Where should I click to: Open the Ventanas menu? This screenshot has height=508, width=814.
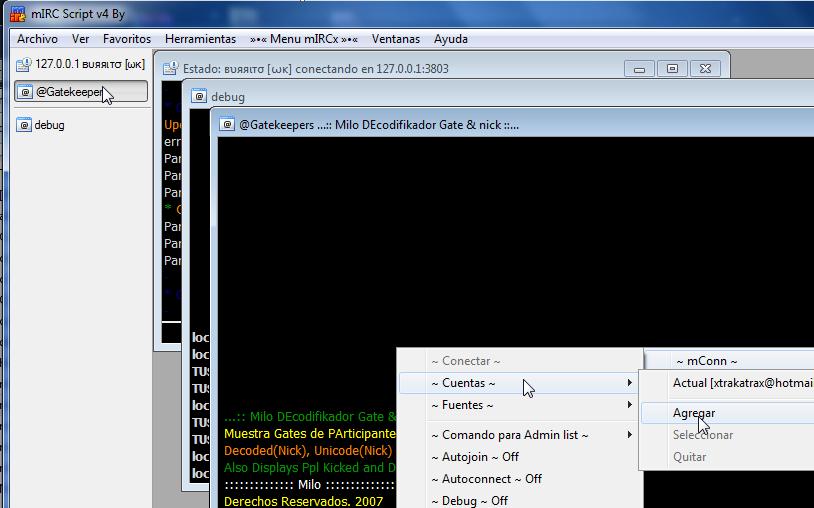tap(396, 39)
